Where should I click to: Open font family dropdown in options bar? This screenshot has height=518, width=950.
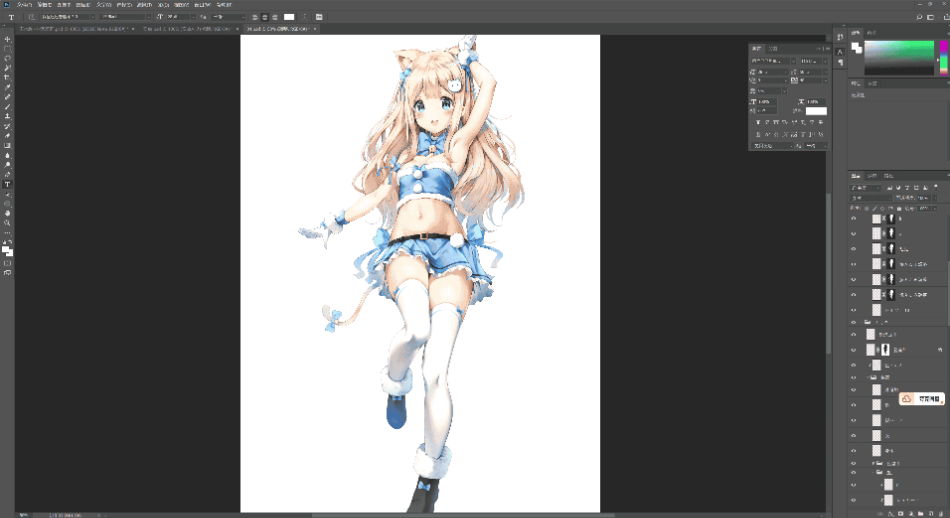[92, 17]
